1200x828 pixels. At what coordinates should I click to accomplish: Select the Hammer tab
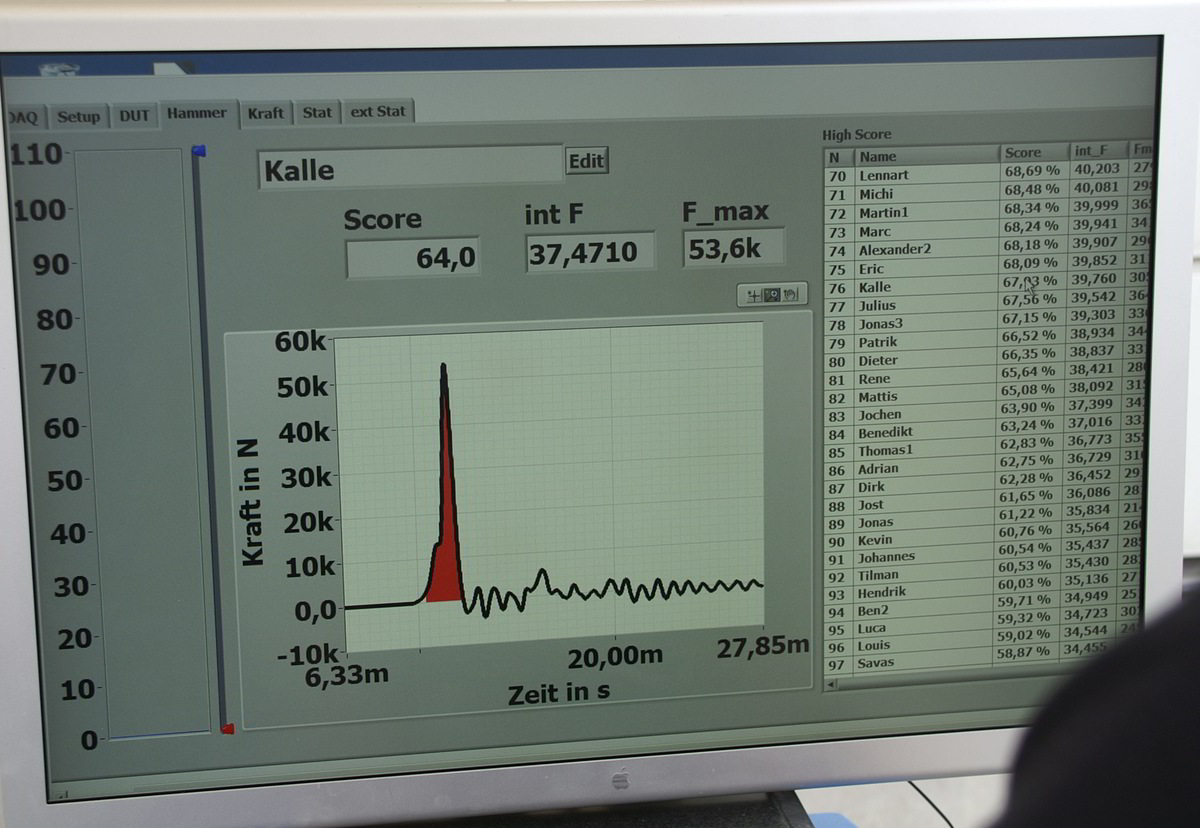(x=197, y=113)
